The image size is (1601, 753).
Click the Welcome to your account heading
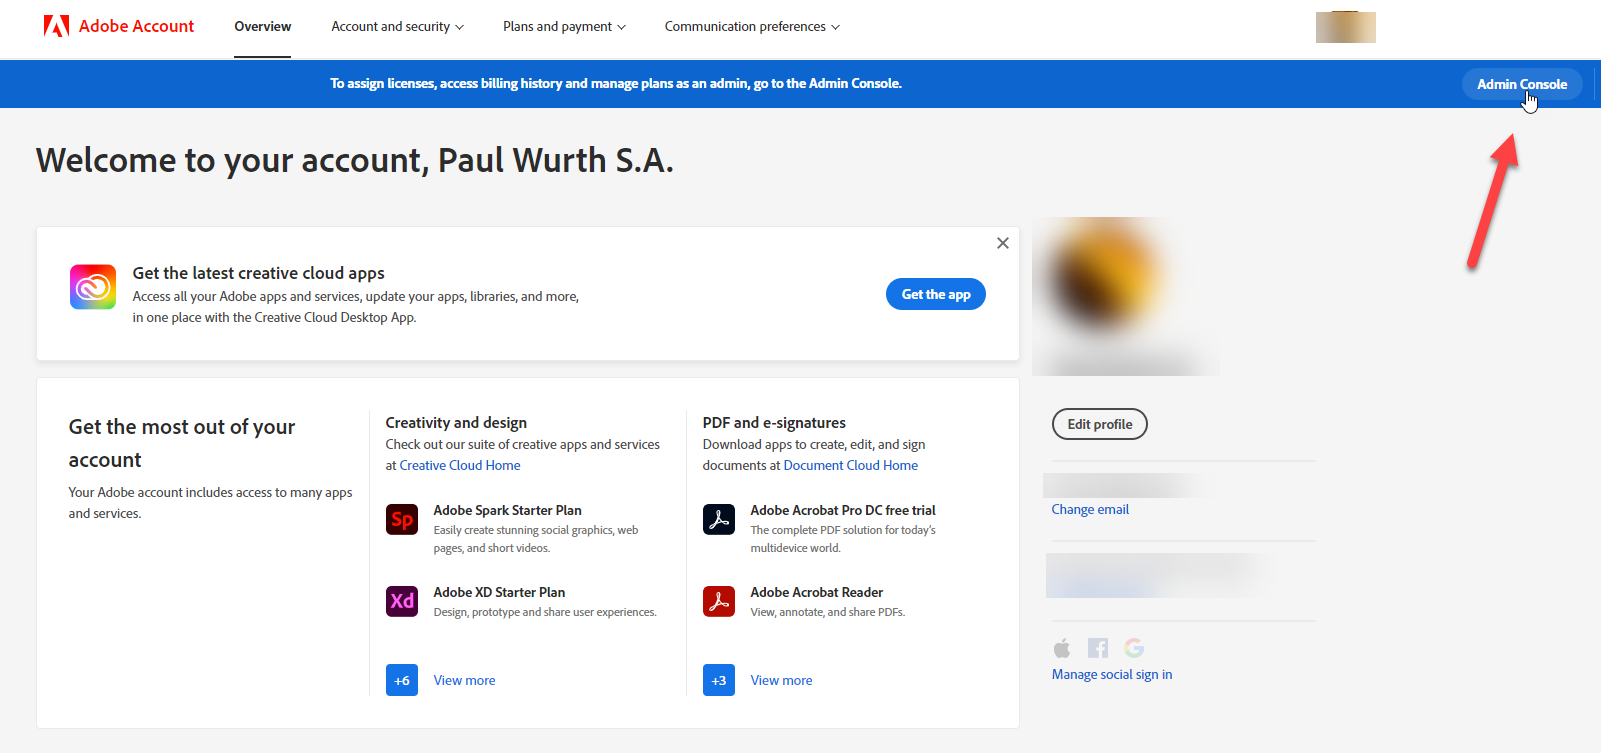[355, 160]
